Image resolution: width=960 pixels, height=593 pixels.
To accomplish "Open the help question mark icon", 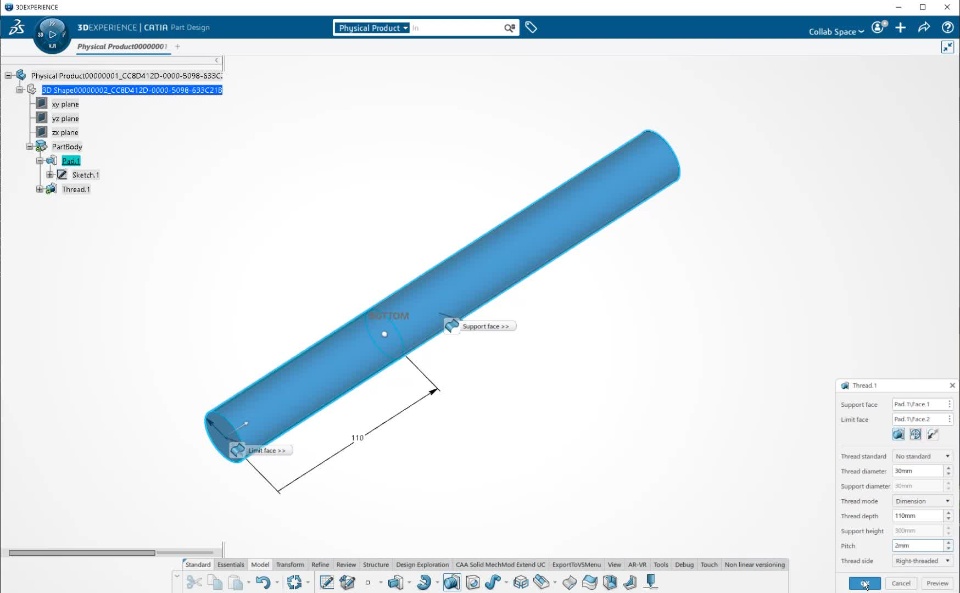I will 947,28.
